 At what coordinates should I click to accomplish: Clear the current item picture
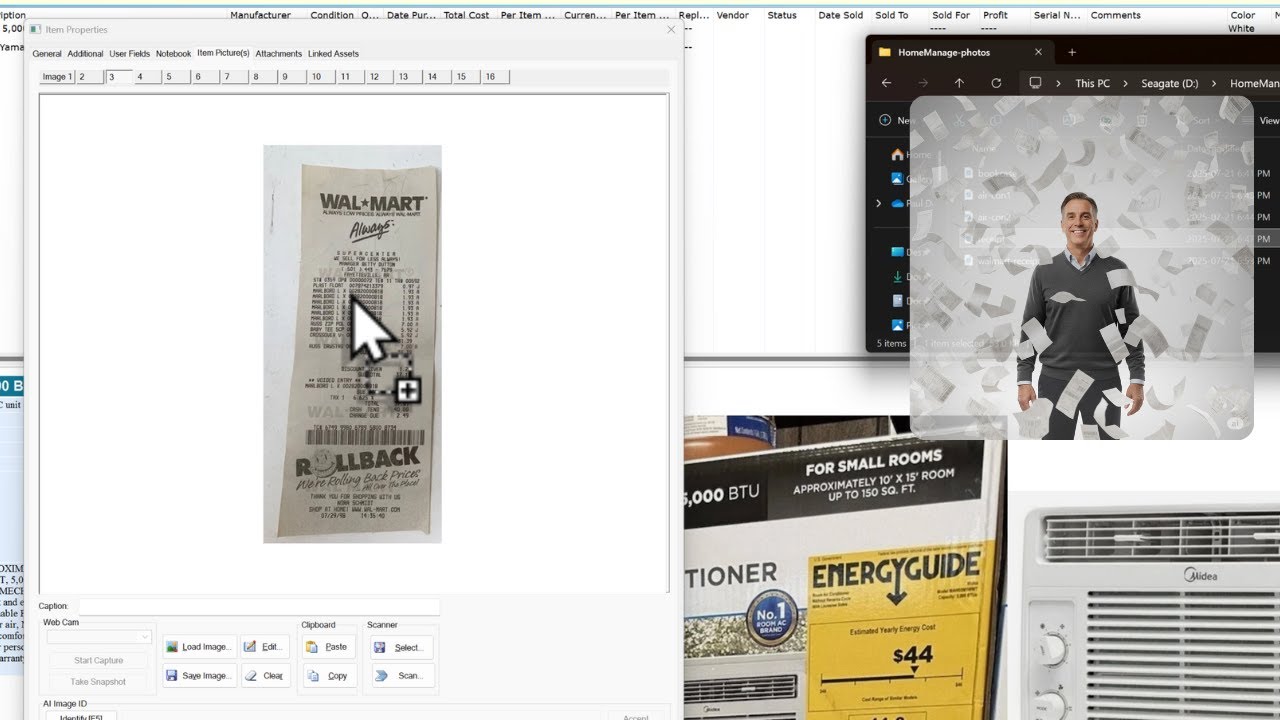click(x=265, y=676)
